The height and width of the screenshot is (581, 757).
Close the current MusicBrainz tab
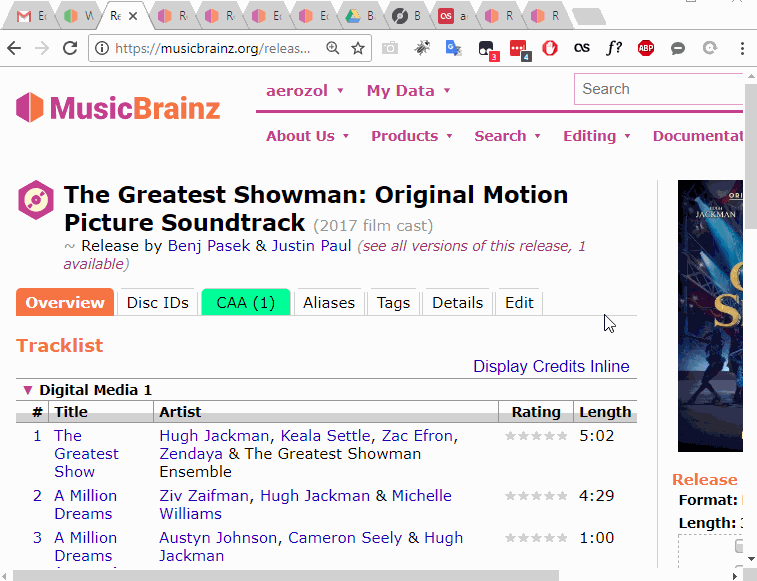pyautogui.click(x=133, y=16)
